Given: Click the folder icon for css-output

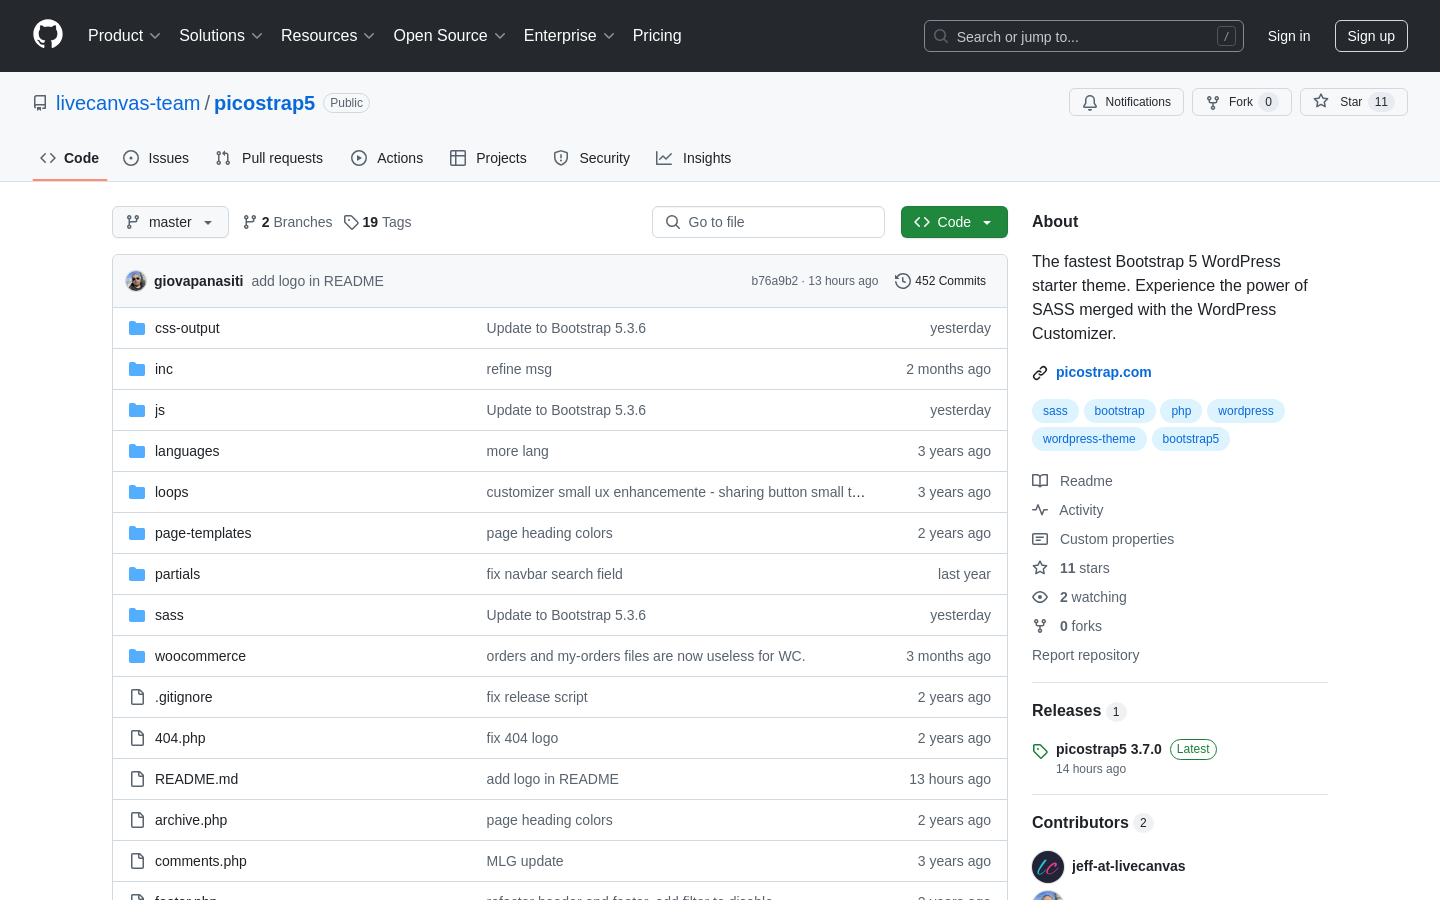Looking at the screenshot, I should (137, 328).
